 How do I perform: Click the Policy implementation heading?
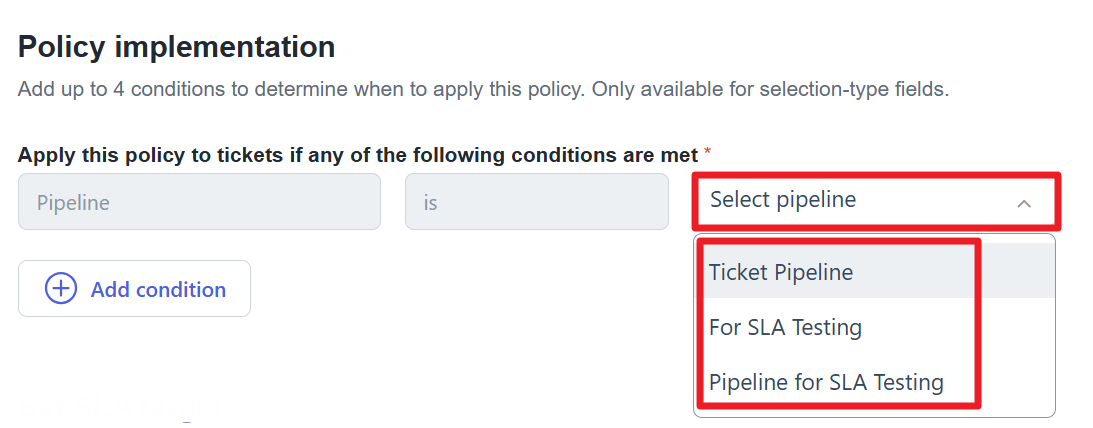tap(176, 47)
